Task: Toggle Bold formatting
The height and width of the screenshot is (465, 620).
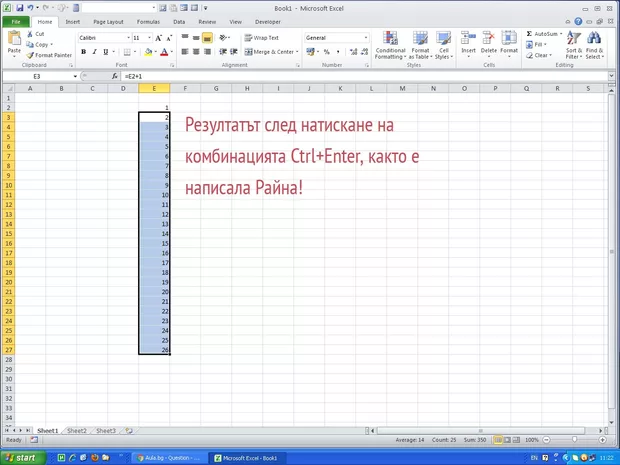Action: pos(83,52)
